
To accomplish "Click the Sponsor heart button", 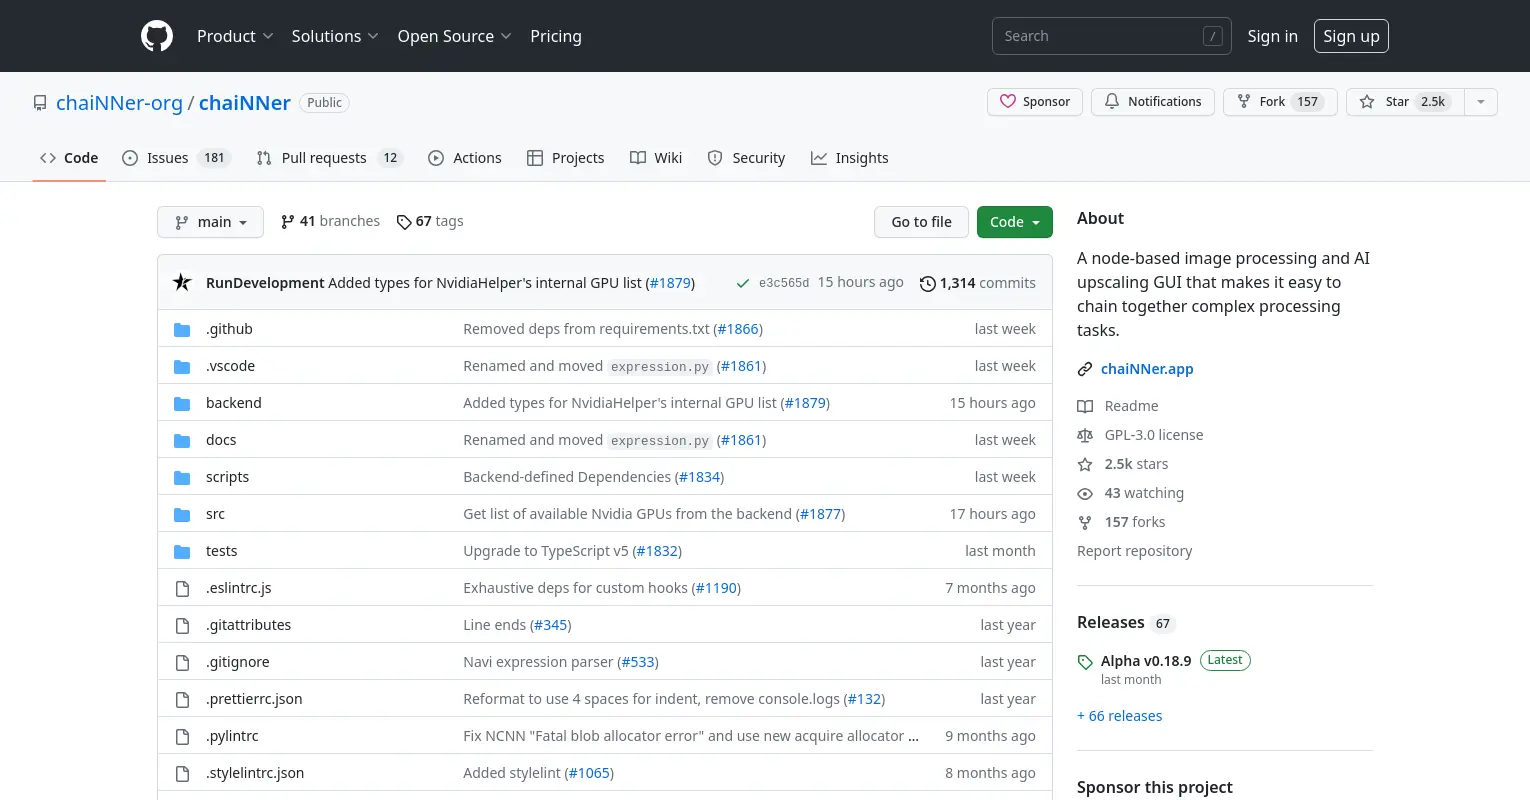I will click(x=1035, y=102).
